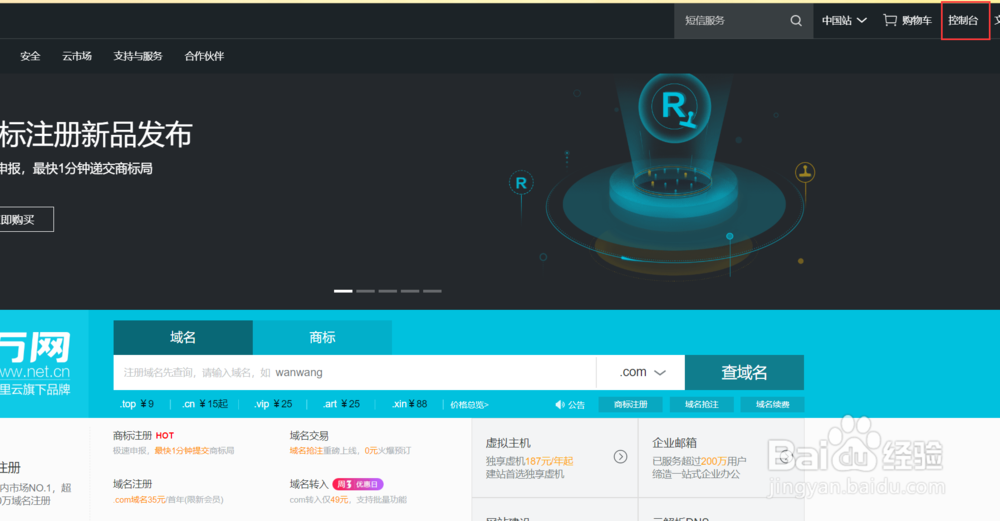Screen dimensions: 1000x521
Task: Click the 即购买 banner button
Action: (26, 219)
